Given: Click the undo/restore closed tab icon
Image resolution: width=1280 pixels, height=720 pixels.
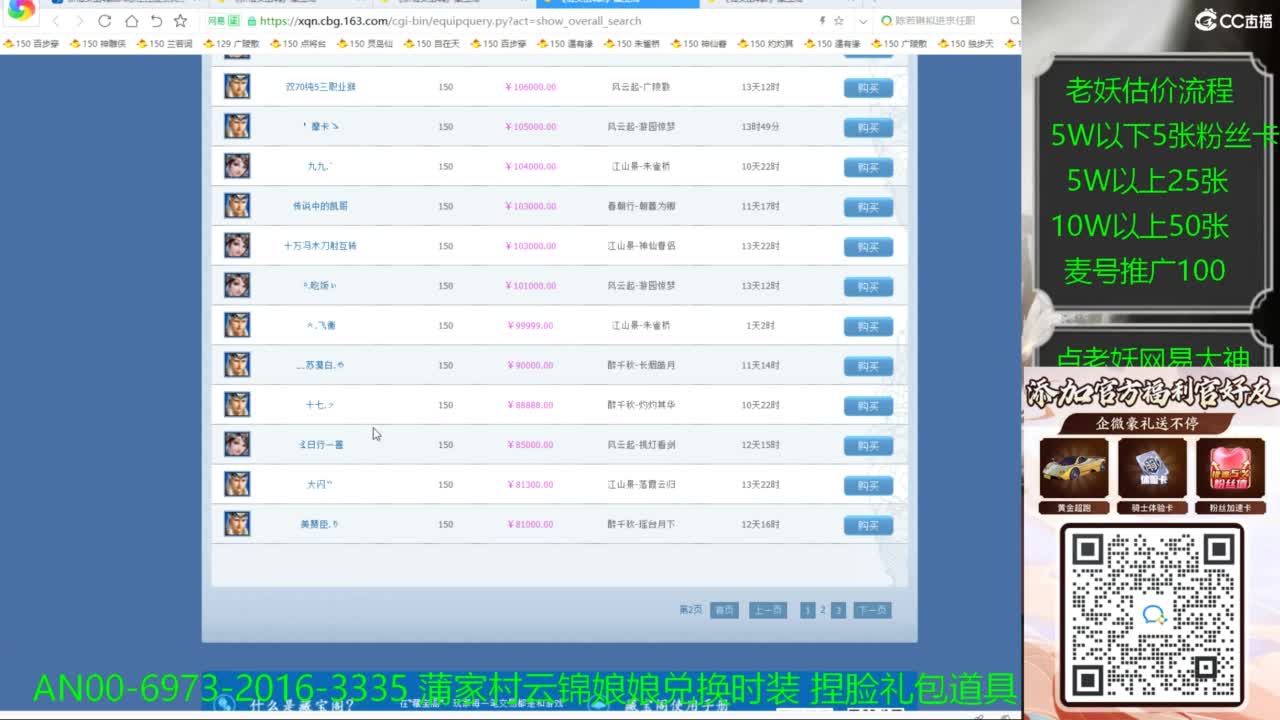Looking at the screenshot, I should 156,21.
